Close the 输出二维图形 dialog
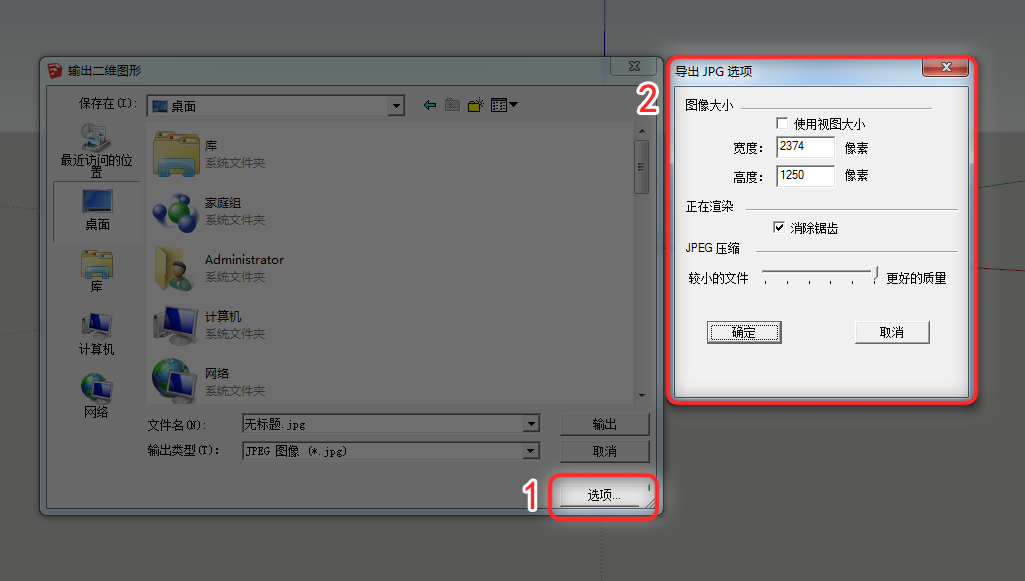The height and width of the screenshot is (581, 1025). (634, 66)
